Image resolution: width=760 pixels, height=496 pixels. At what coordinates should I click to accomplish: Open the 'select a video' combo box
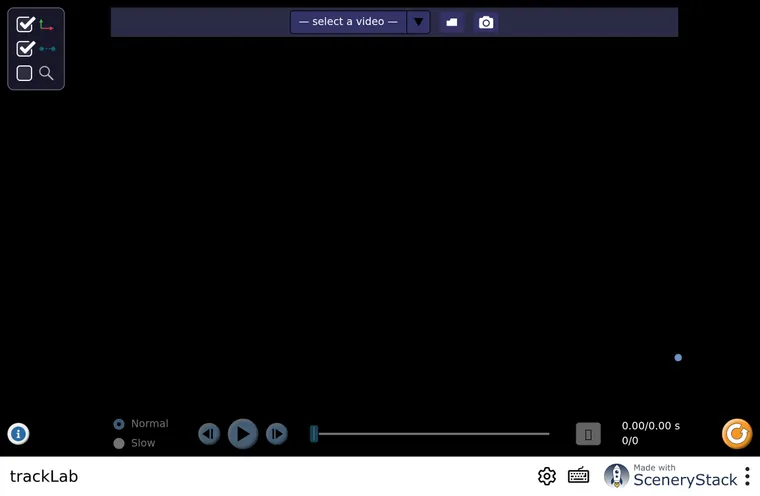click(x=360, y=22)
